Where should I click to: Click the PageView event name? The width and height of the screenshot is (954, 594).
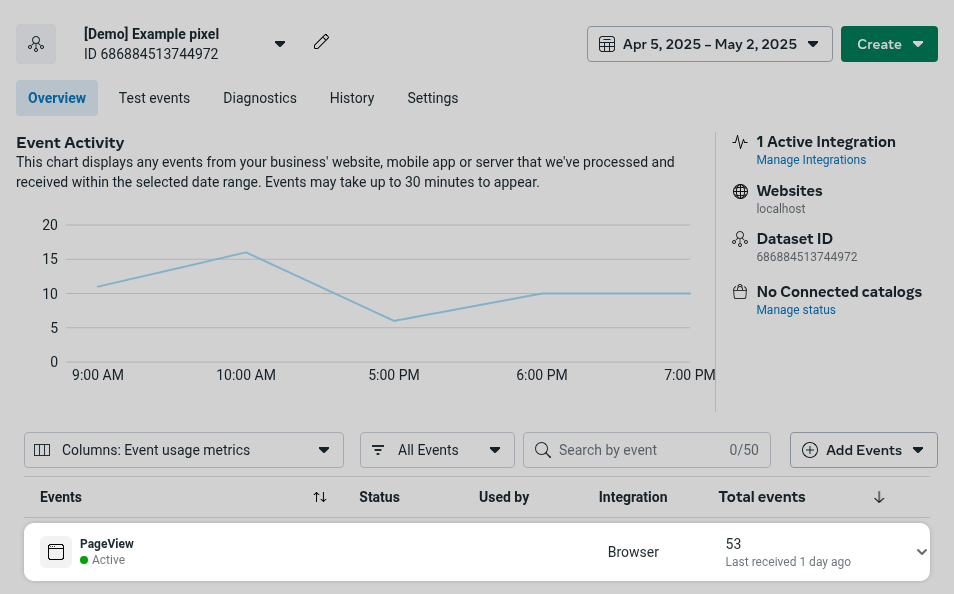[x=106, y=543]
